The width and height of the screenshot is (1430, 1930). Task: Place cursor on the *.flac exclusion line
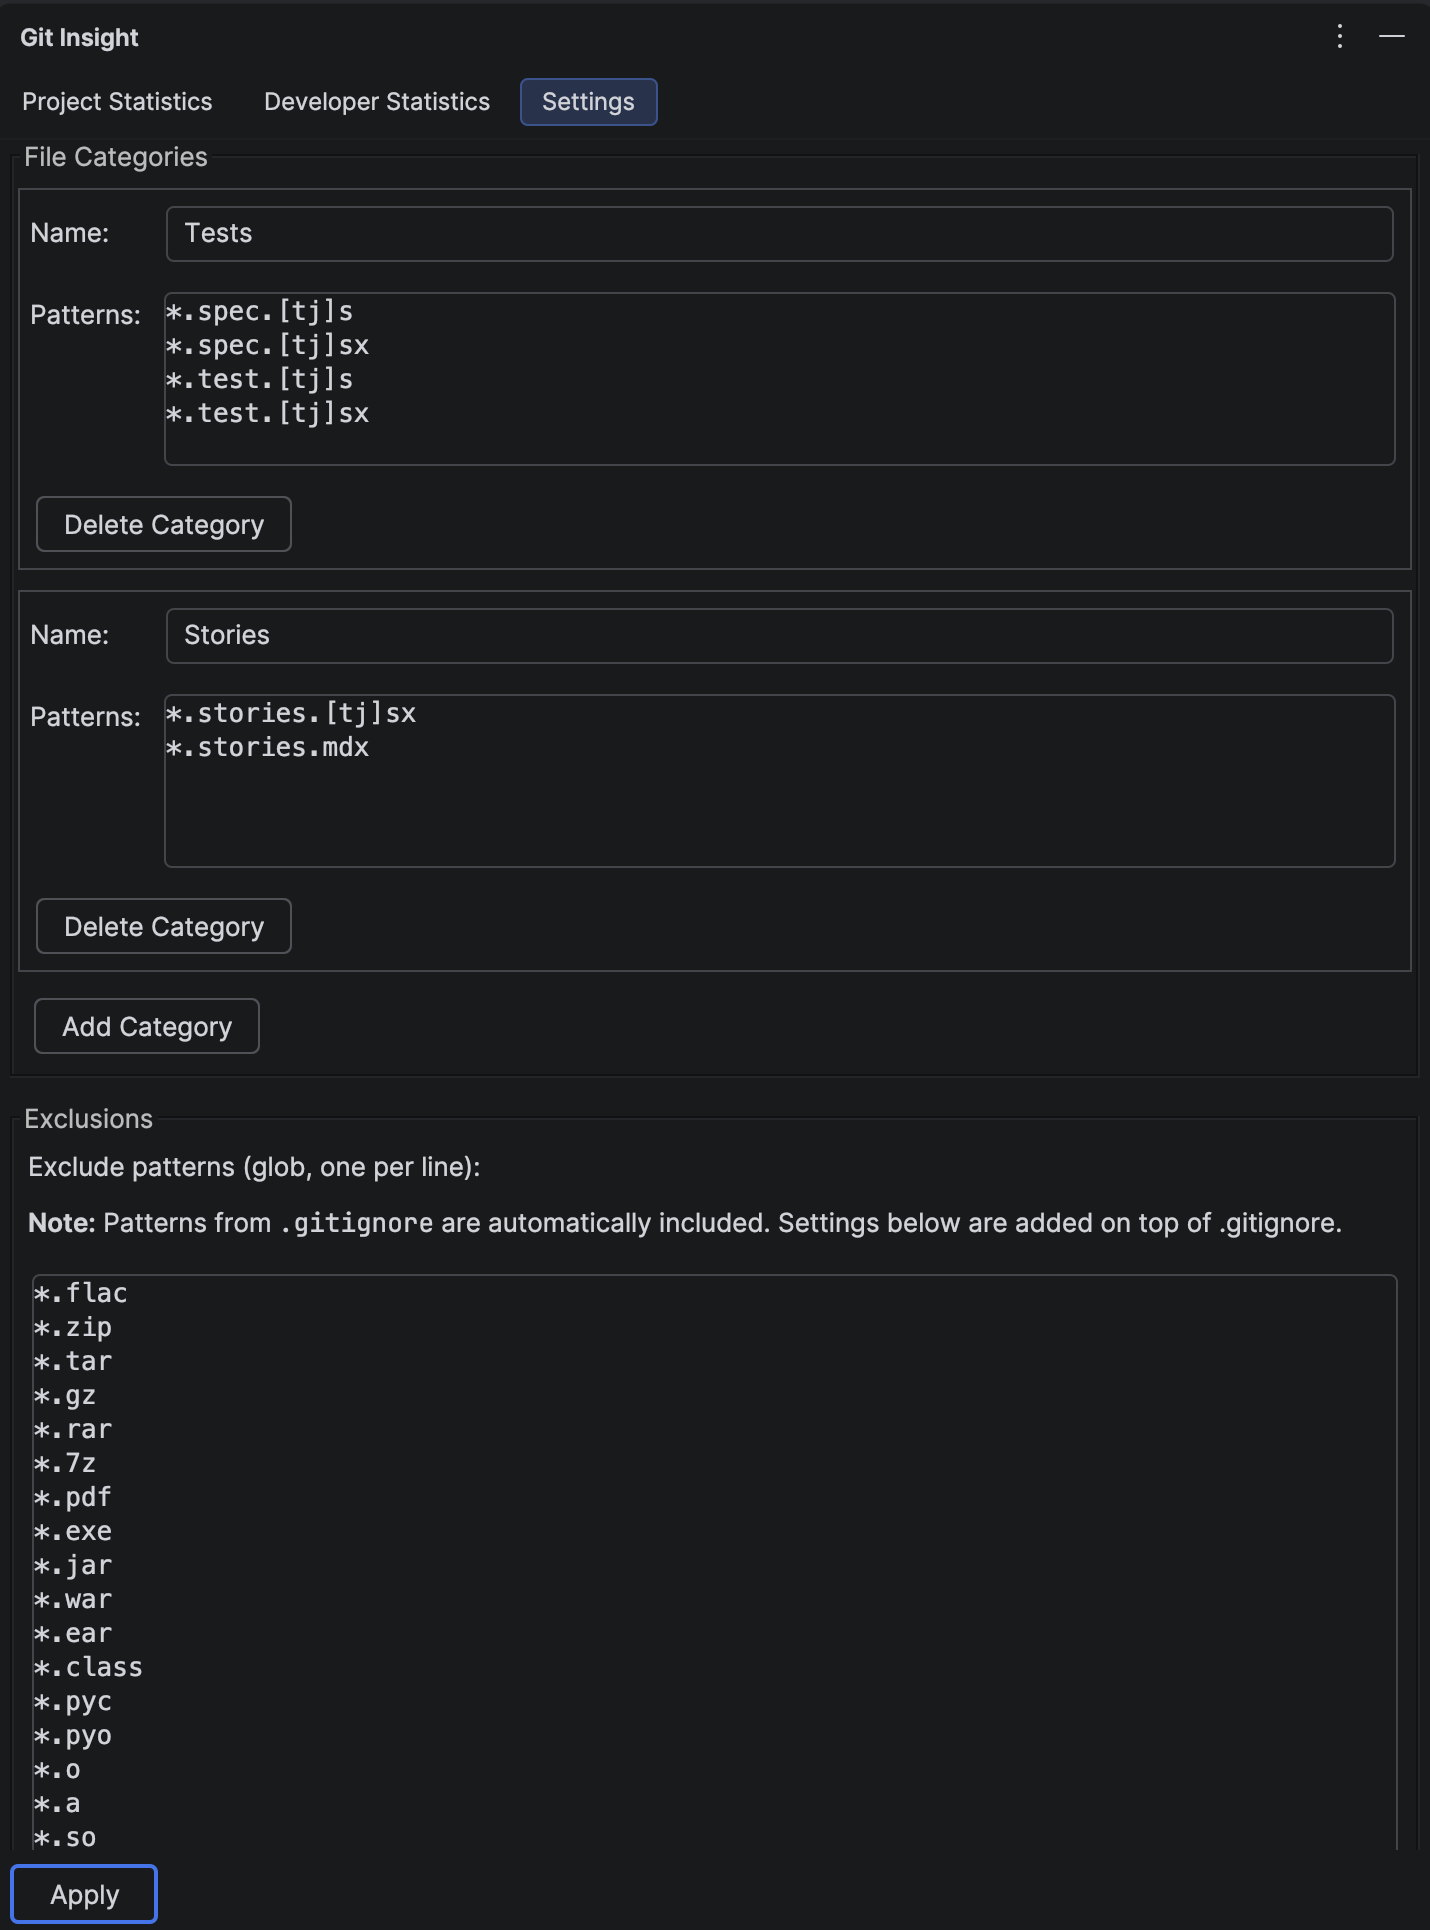tap(80, 1293)
